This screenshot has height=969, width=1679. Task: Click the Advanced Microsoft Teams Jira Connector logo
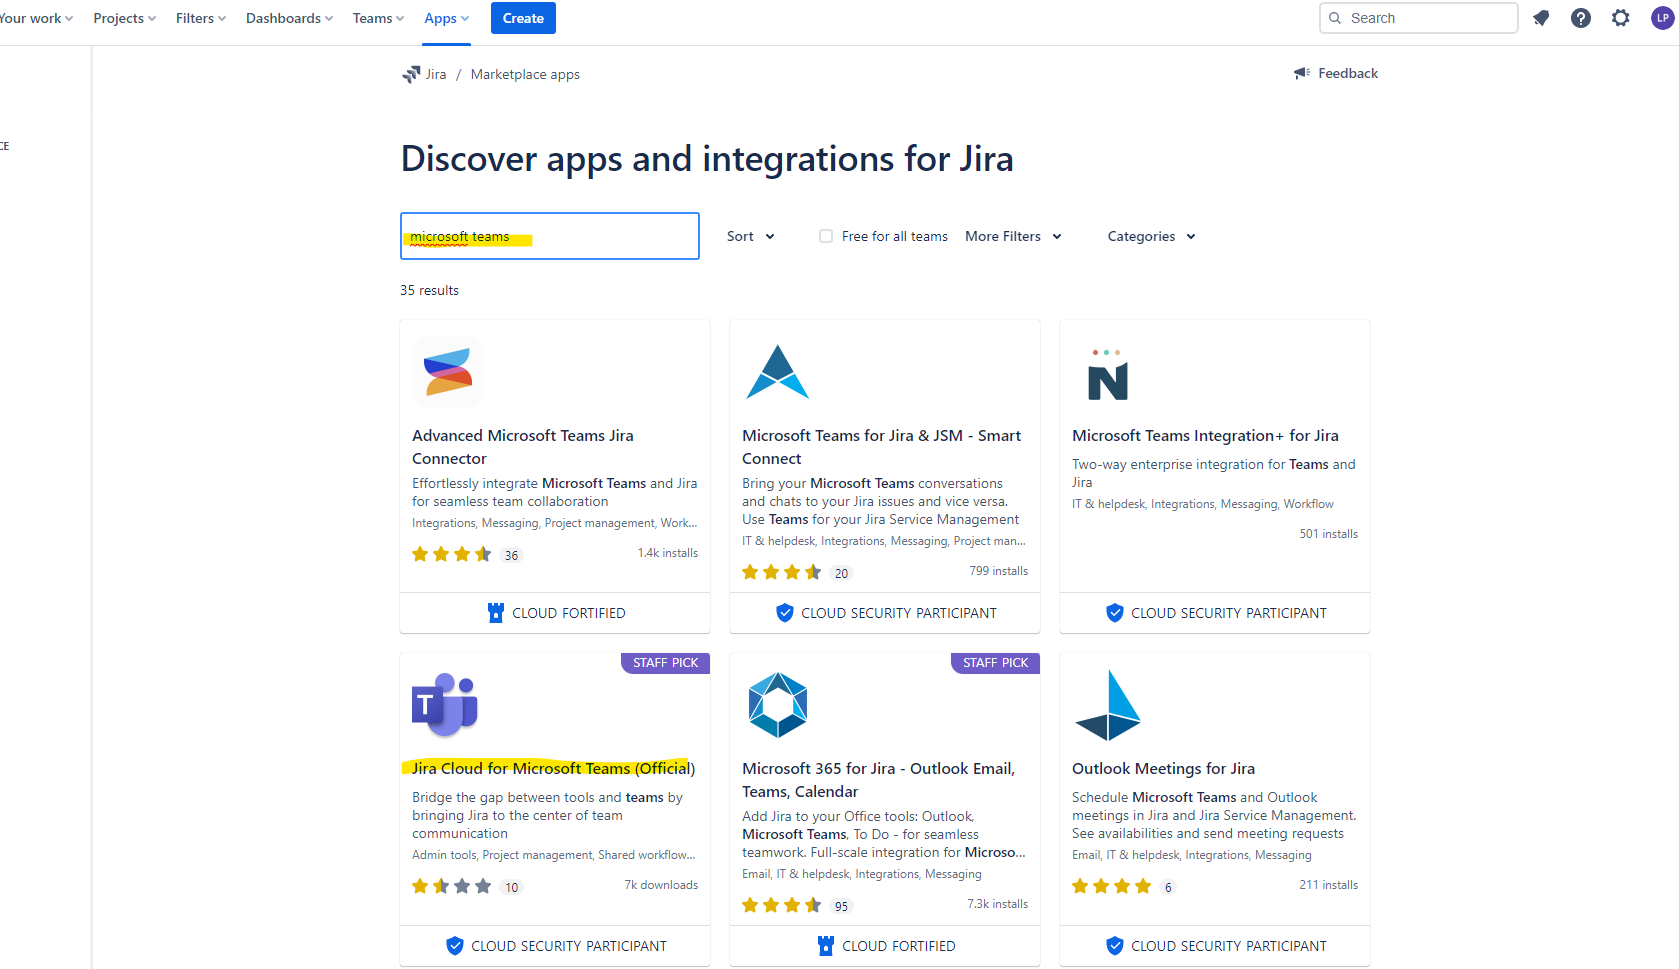point(447,371)
